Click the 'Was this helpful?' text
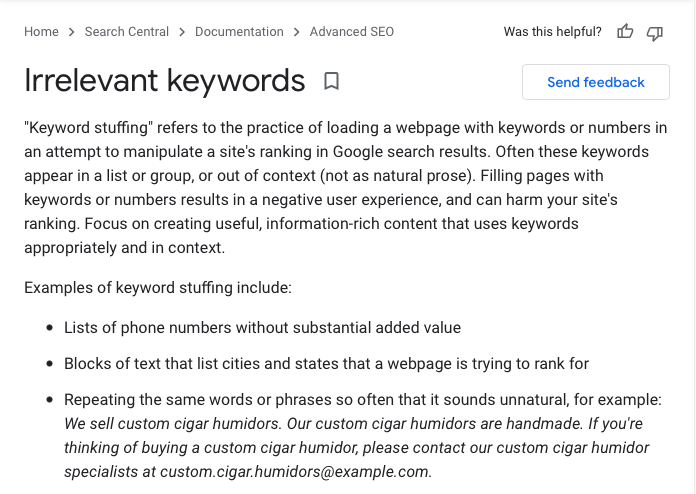This screenshot has height=494, width=696. point(553,32)
